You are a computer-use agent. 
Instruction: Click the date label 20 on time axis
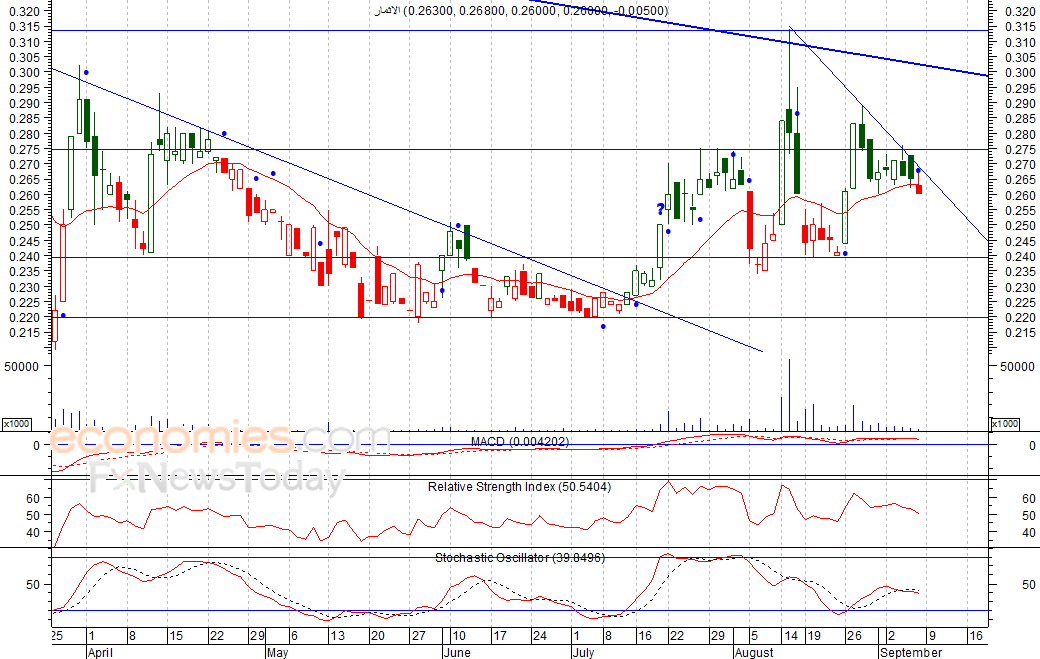pyautogui.click(x=378, y=636)
